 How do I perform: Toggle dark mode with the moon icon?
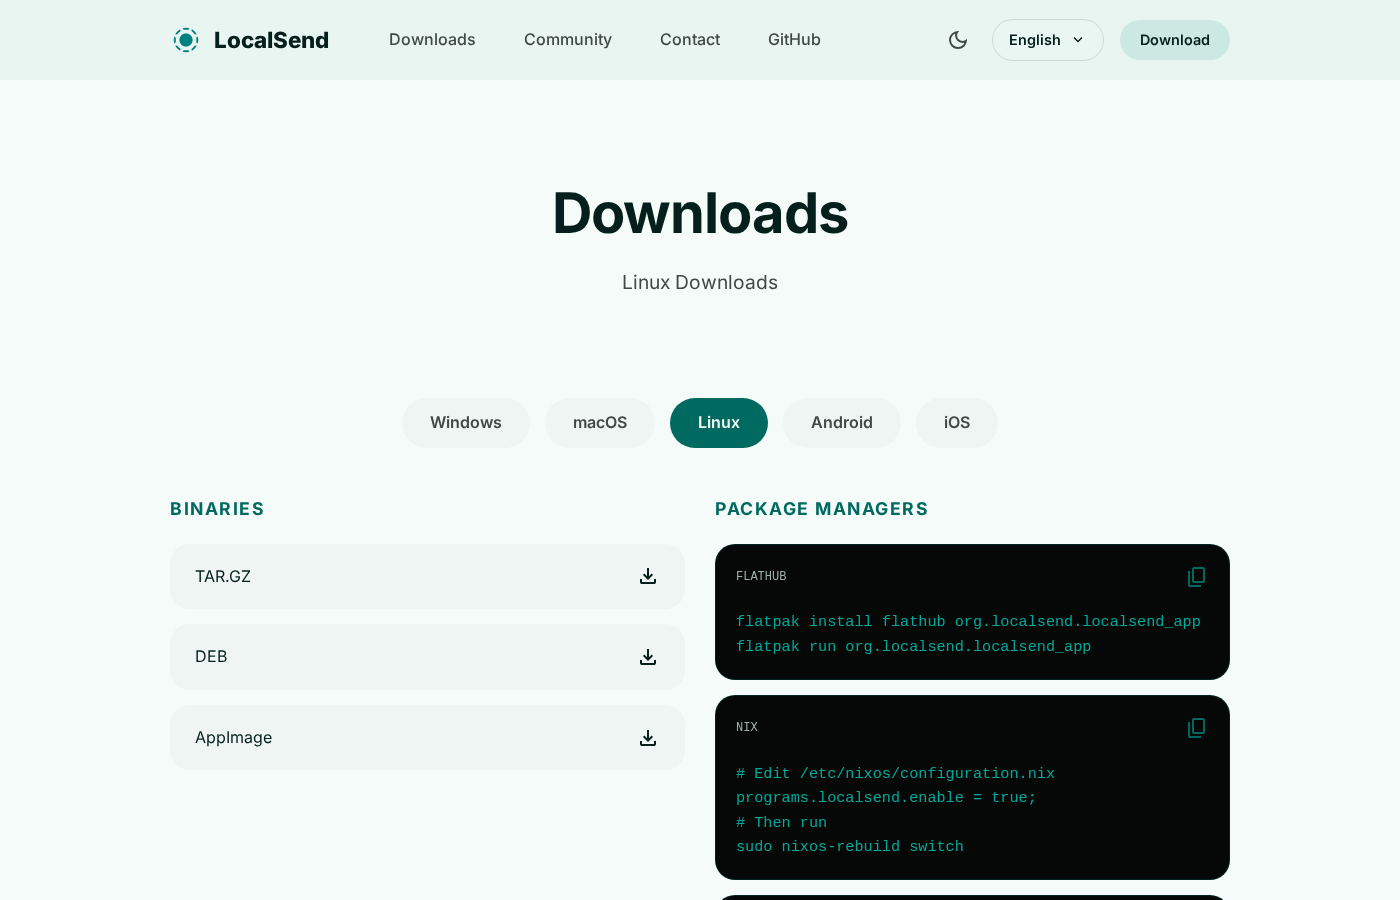point(958,40)
